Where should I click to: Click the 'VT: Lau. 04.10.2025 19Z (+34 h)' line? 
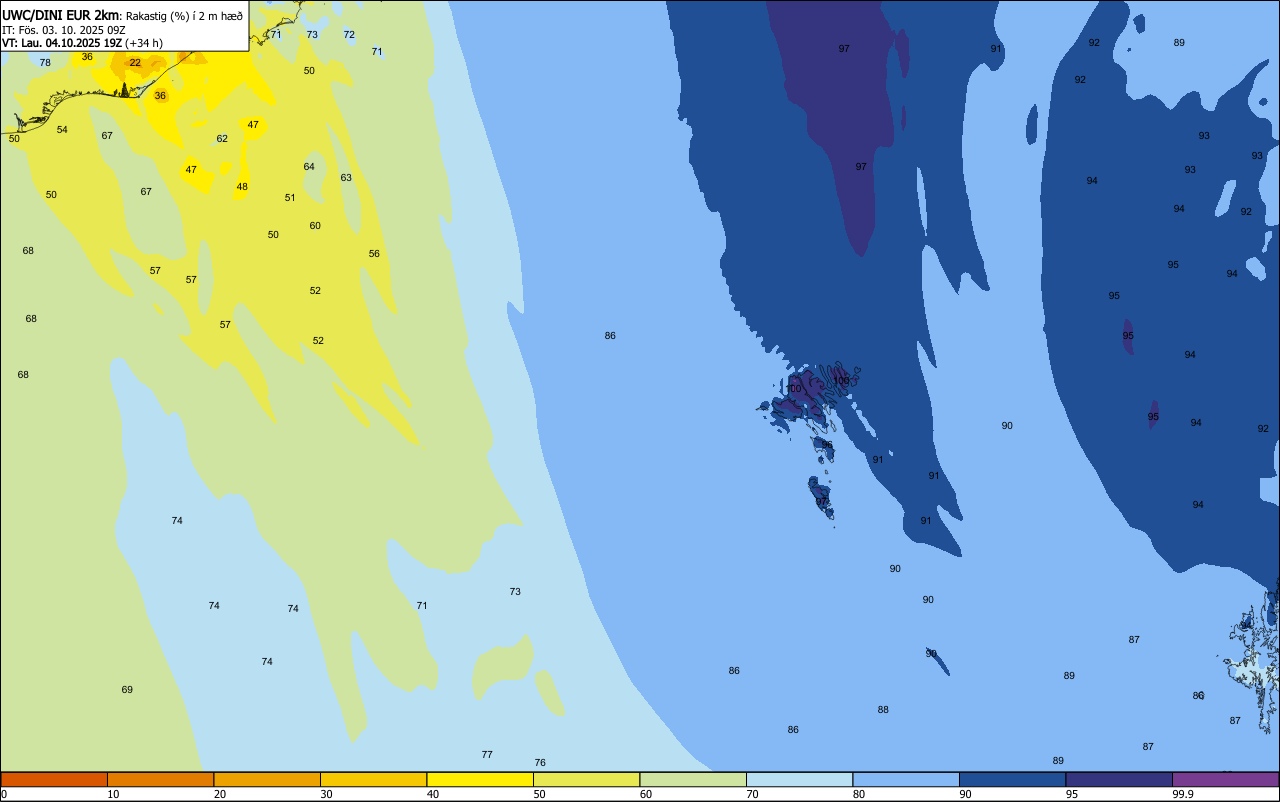click(82, 43)
